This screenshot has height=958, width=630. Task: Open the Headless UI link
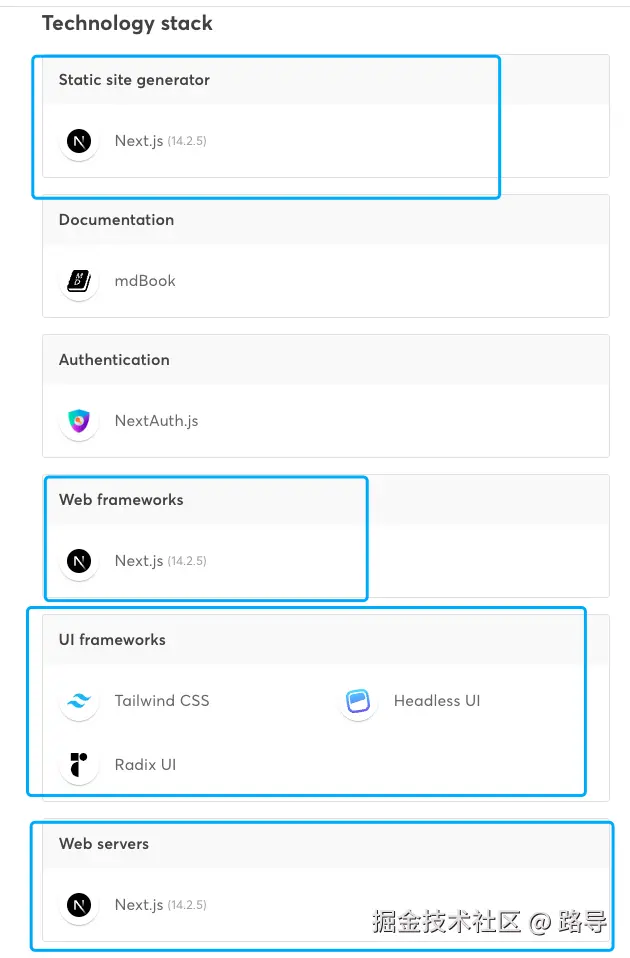pyautogui.click(x=437, y=701)
